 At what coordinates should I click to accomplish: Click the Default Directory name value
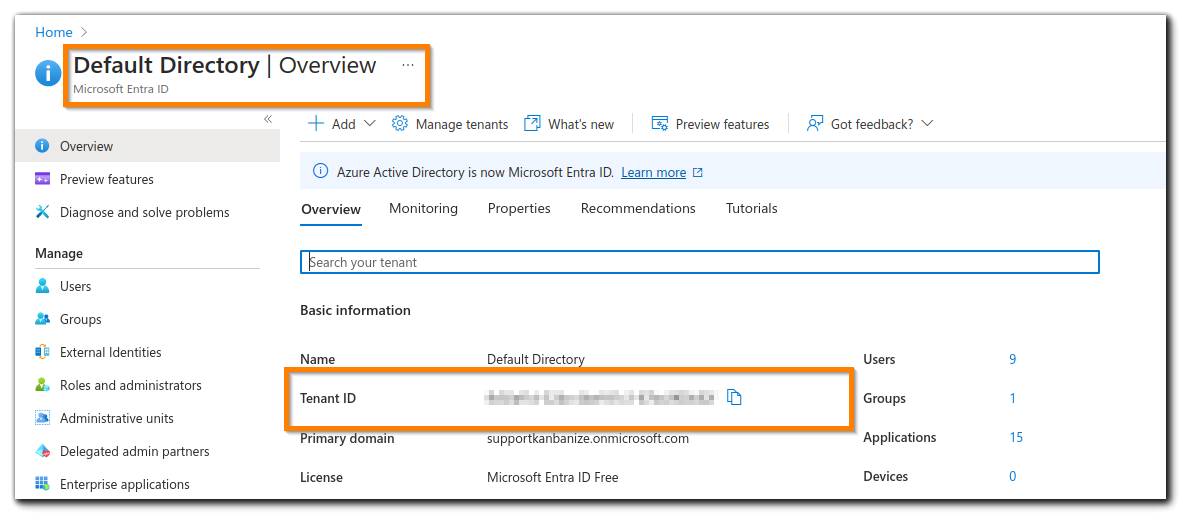click(536, 359)
